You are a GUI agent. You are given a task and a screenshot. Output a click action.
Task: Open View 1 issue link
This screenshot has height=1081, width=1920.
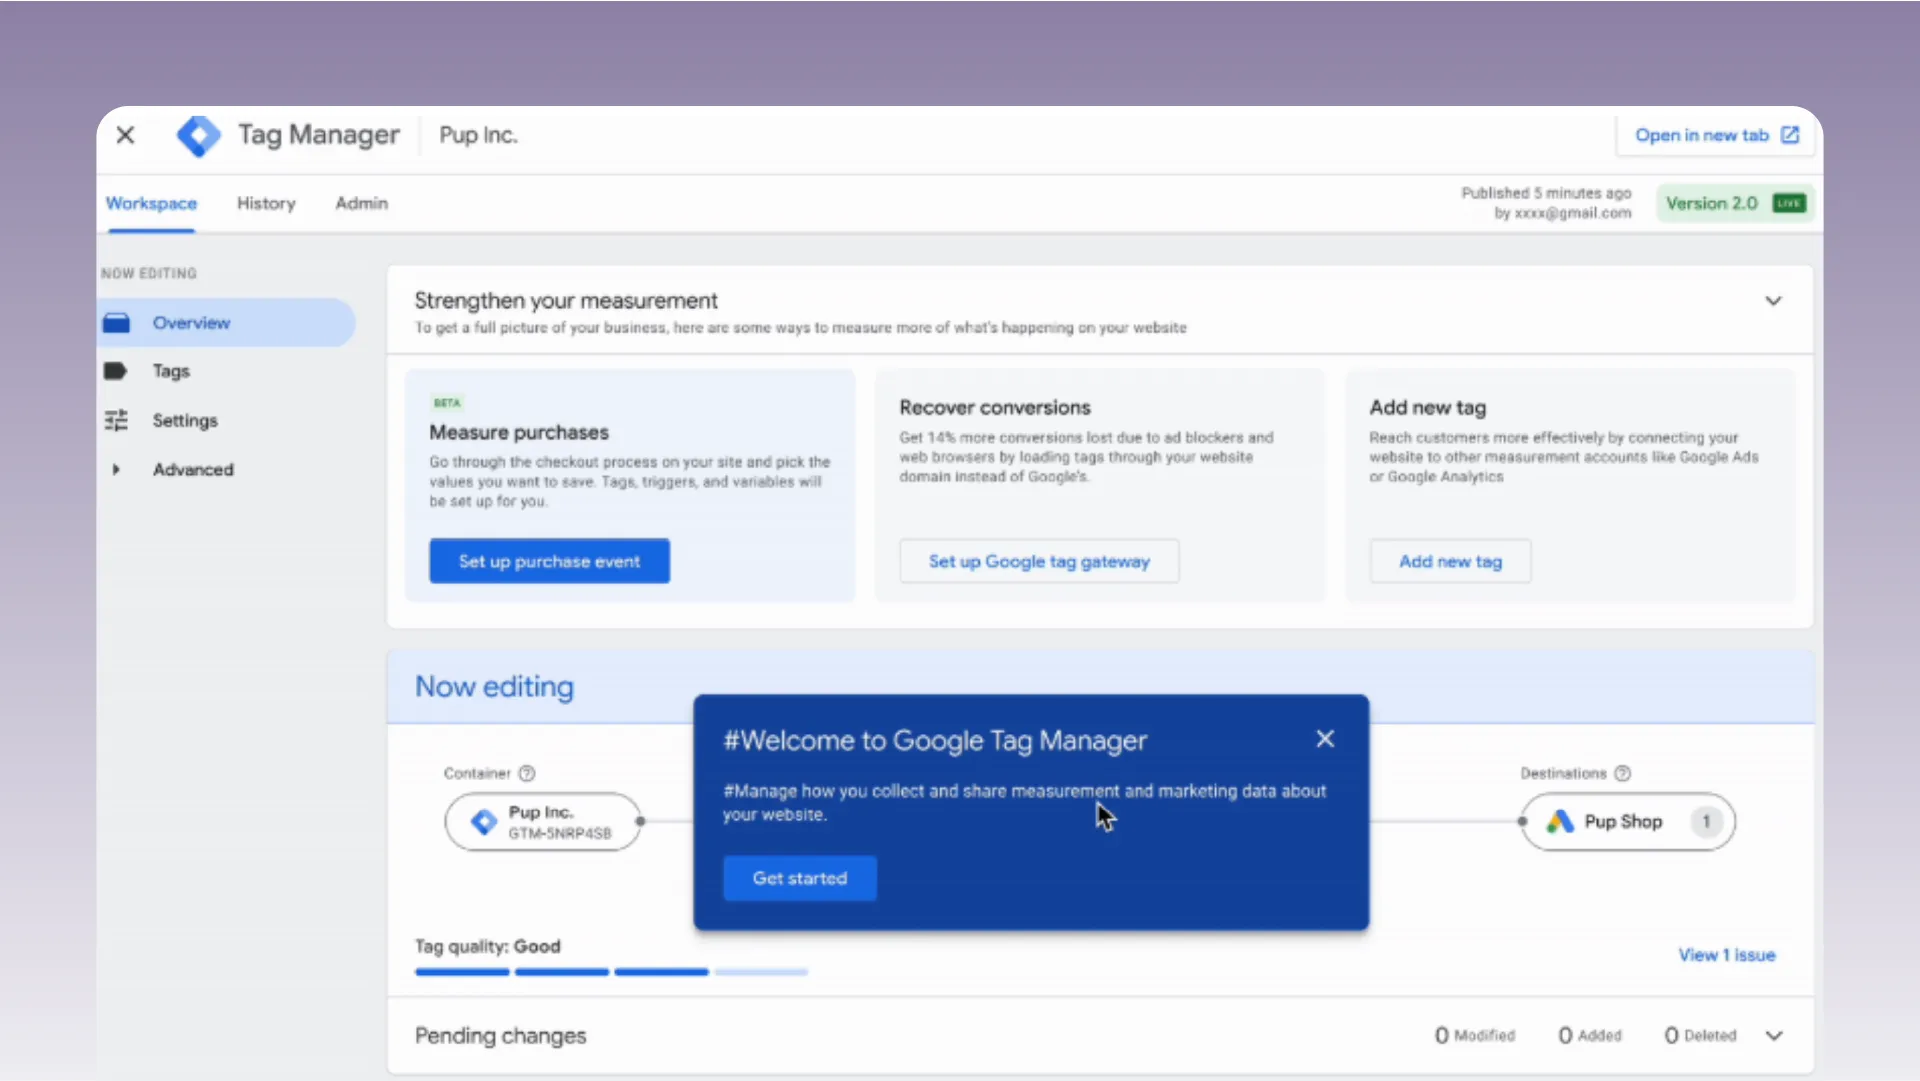[1727, 955]
